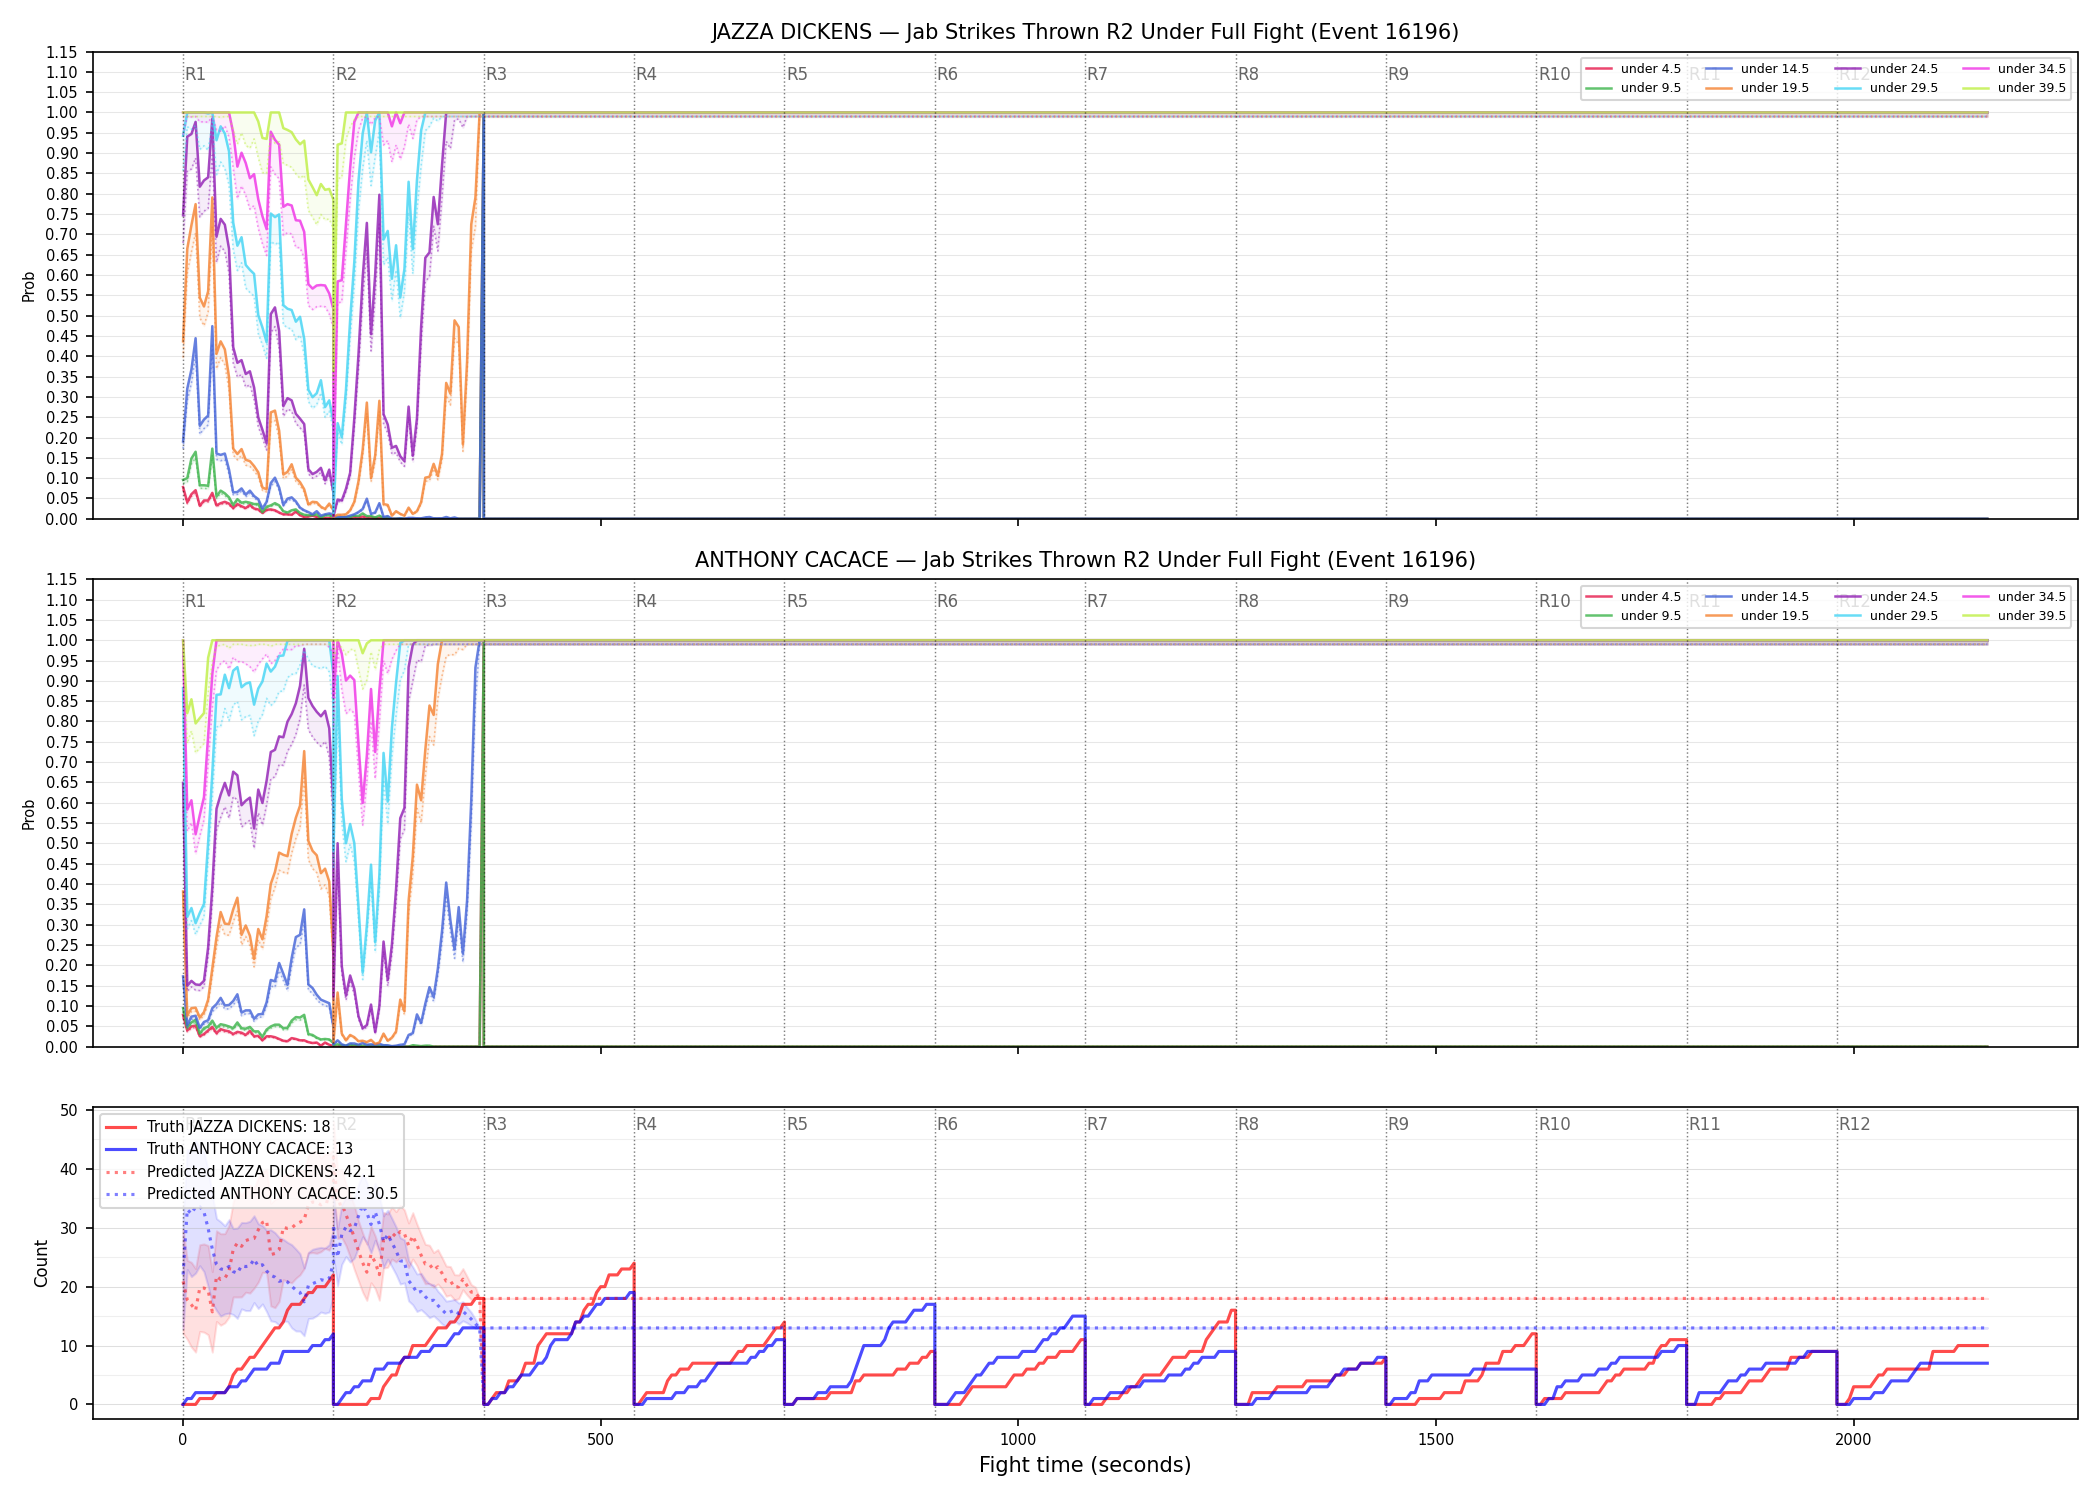Click the 'Count' y-axis label

(41, 1264)
